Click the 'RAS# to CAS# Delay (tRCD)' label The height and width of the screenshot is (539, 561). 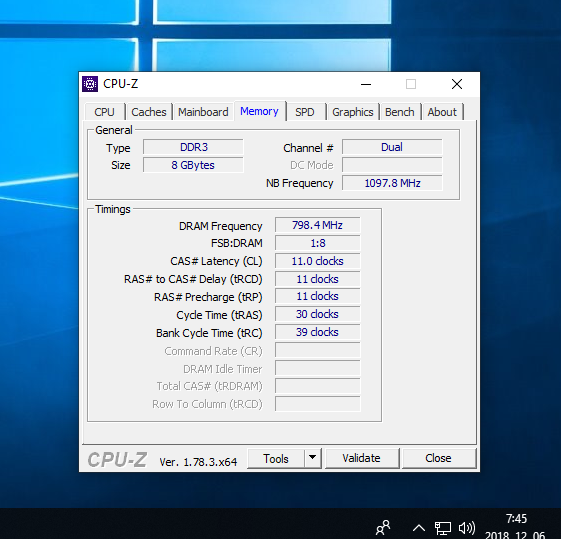193,279
